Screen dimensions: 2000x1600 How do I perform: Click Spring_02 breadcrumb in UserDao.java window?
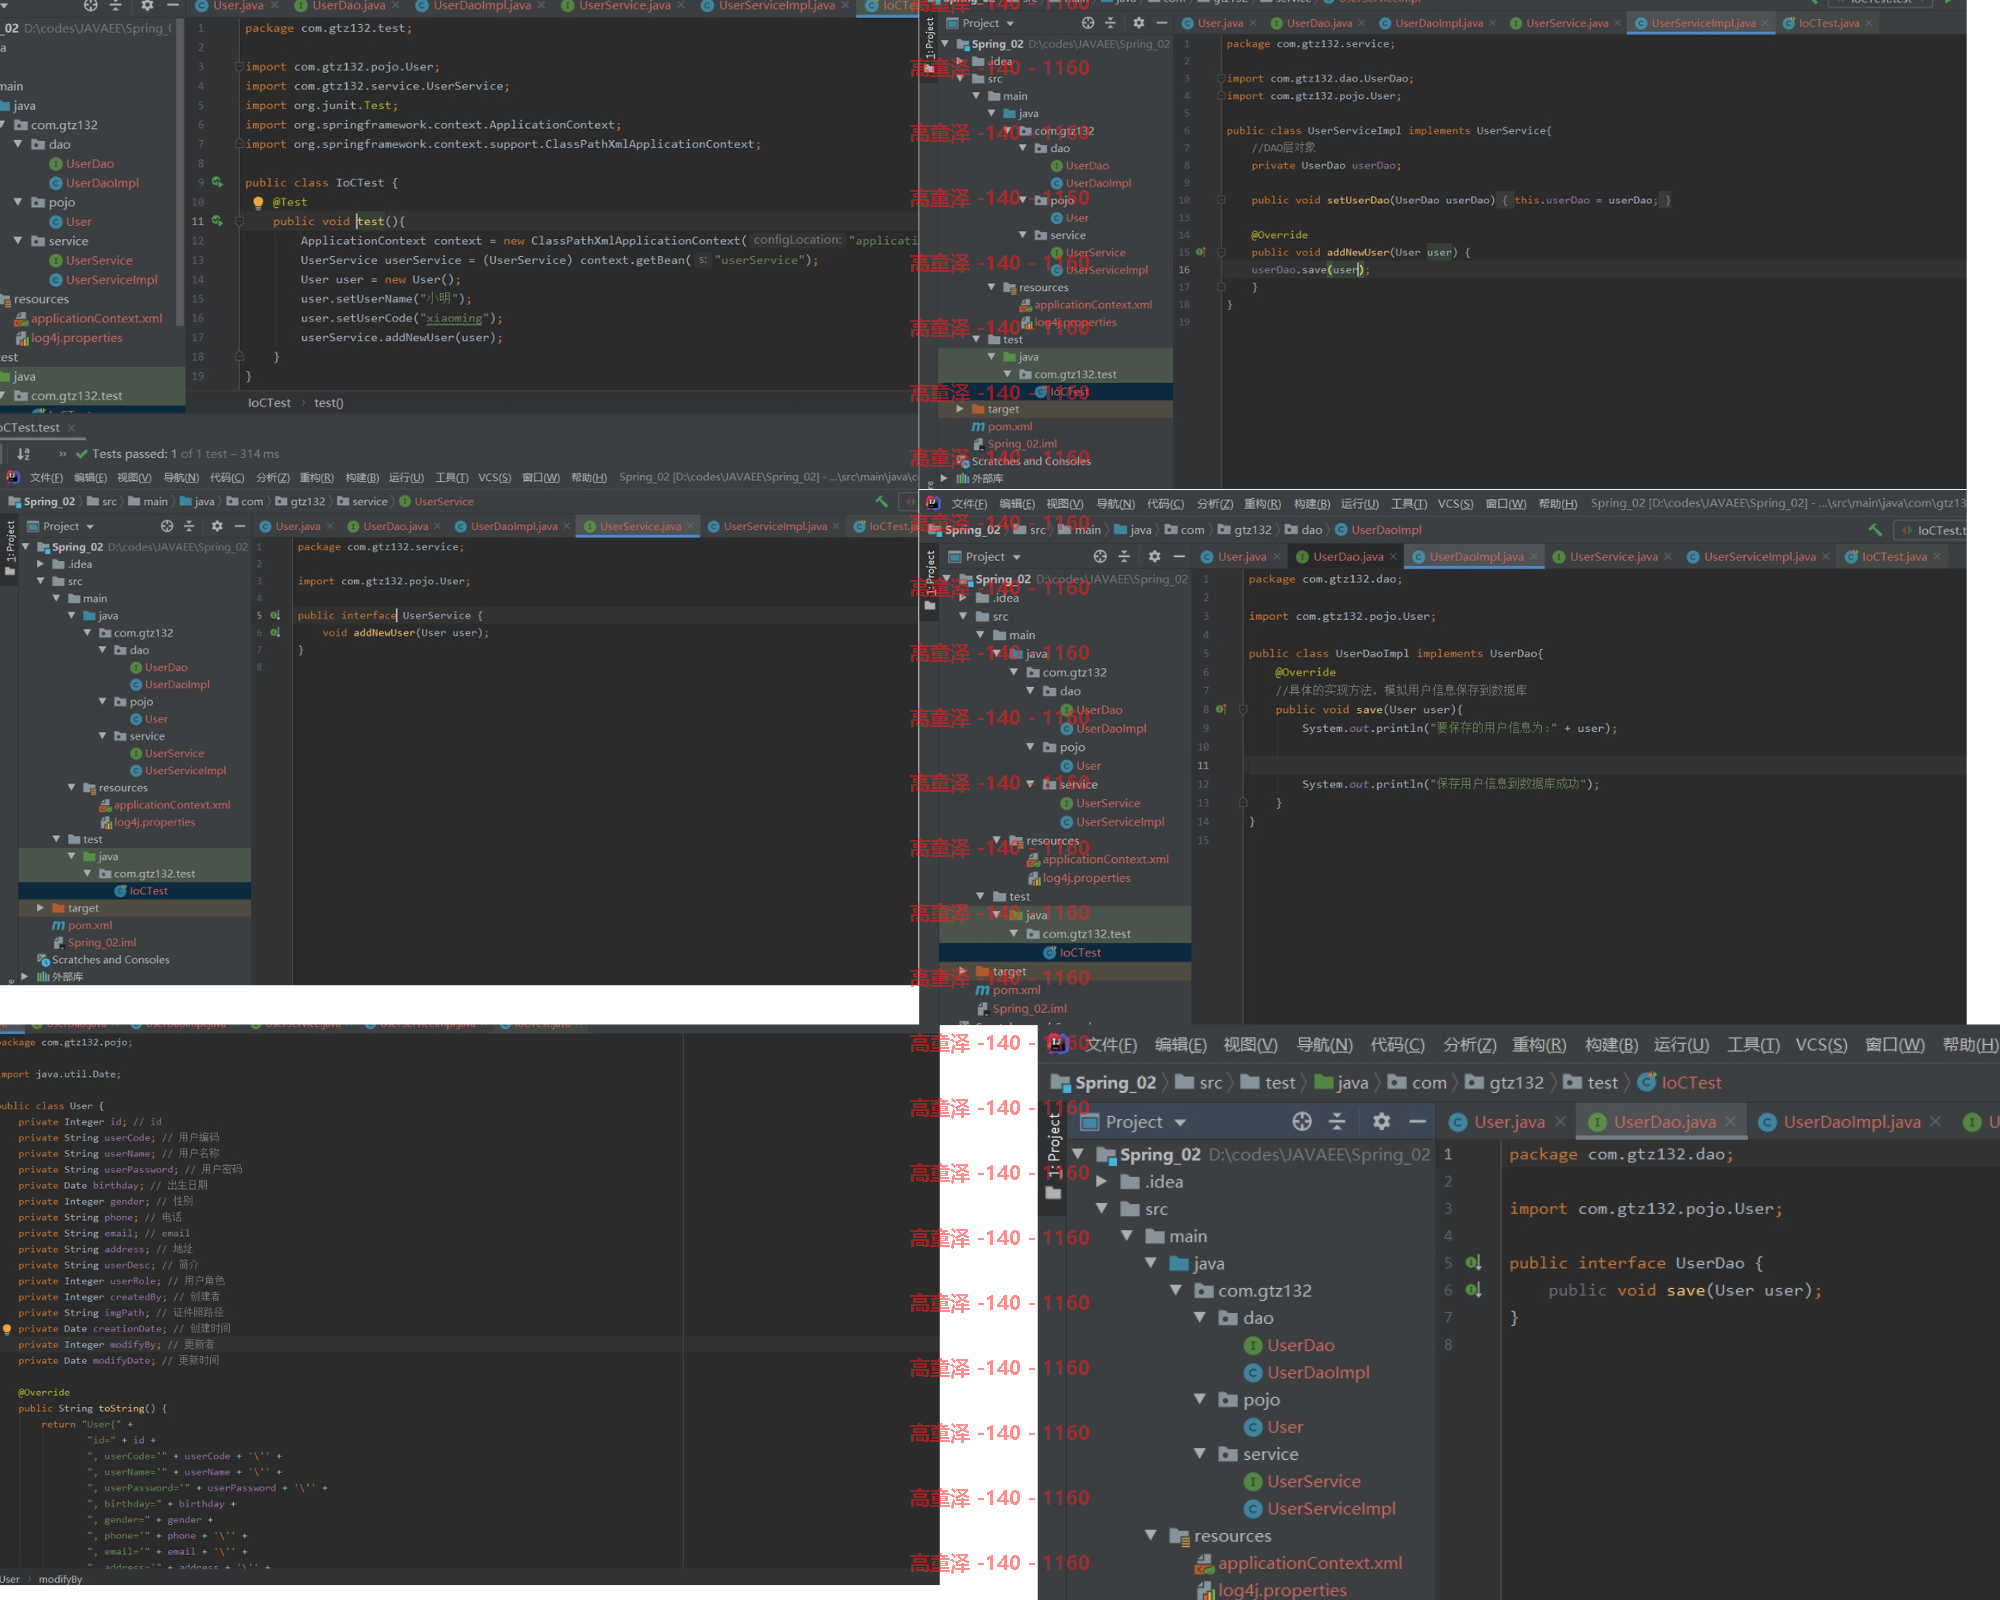[x=1103, y=1083]
